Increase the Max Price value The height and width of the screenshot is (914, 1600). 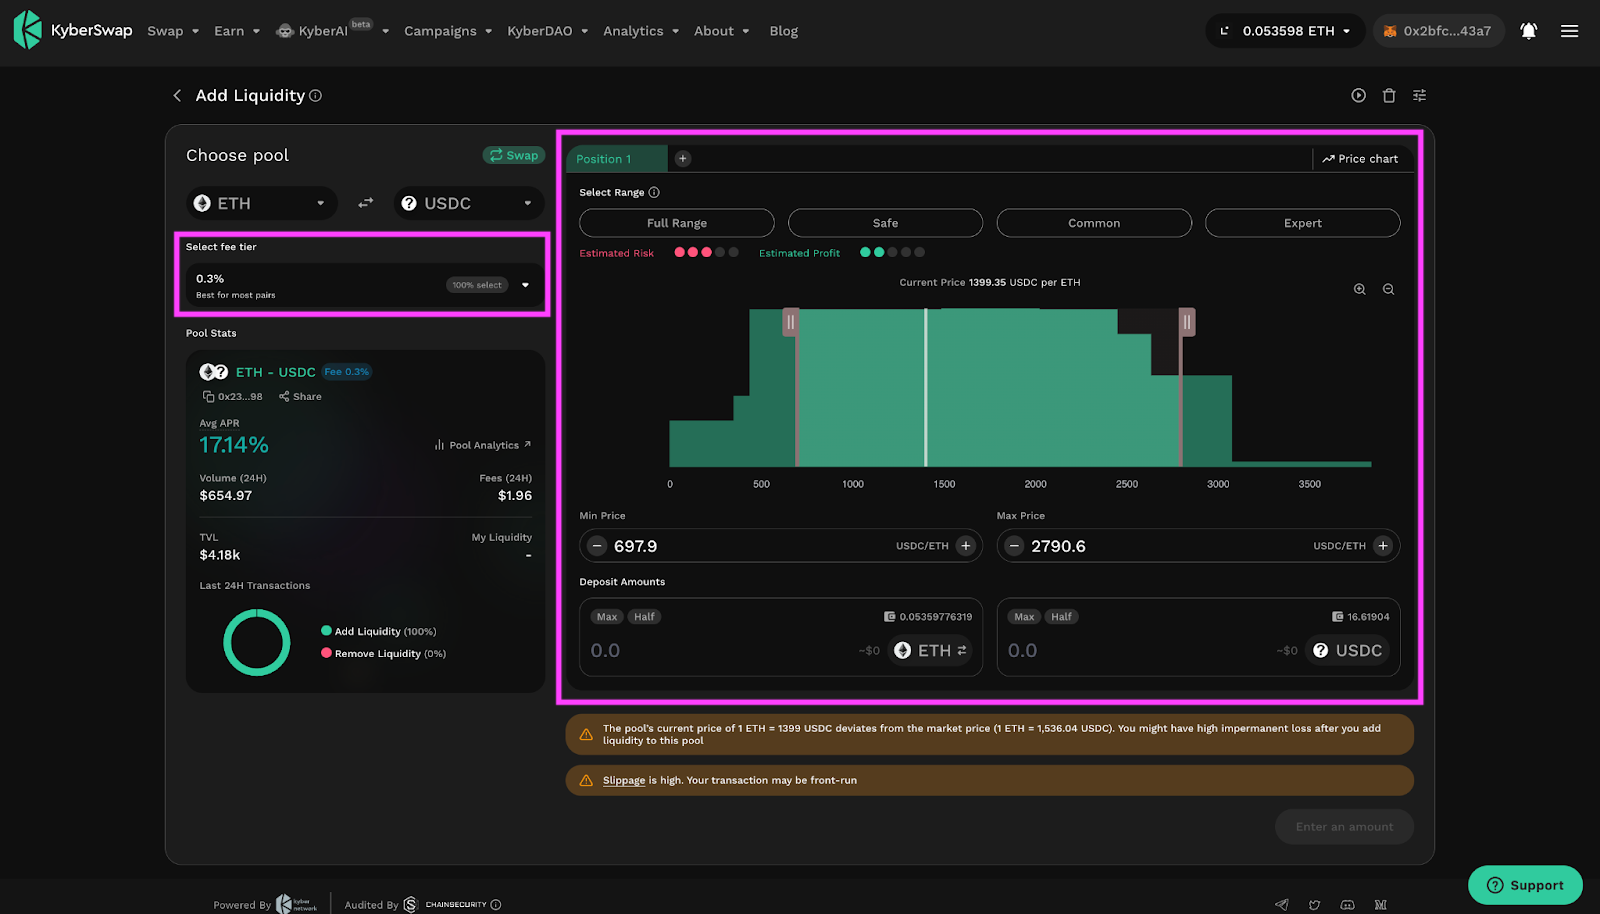tap(1383, 546)
